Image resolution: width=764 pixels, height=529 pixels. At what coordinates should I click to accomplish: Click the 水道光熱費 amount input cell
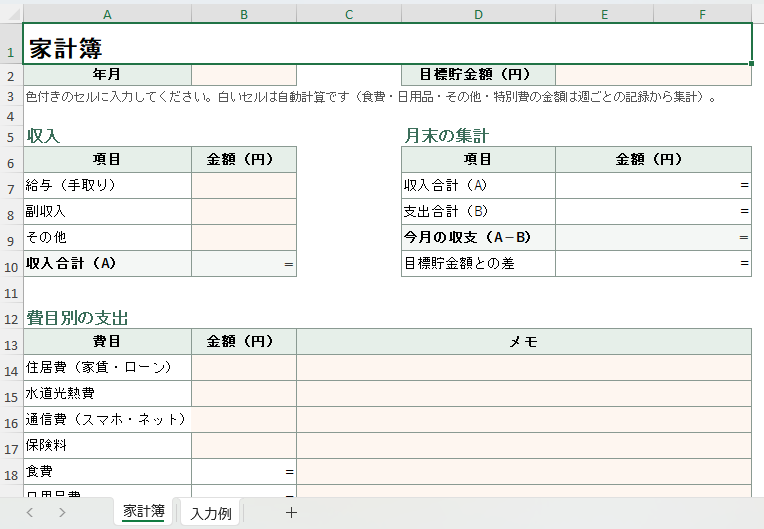(x=244, y=394)
